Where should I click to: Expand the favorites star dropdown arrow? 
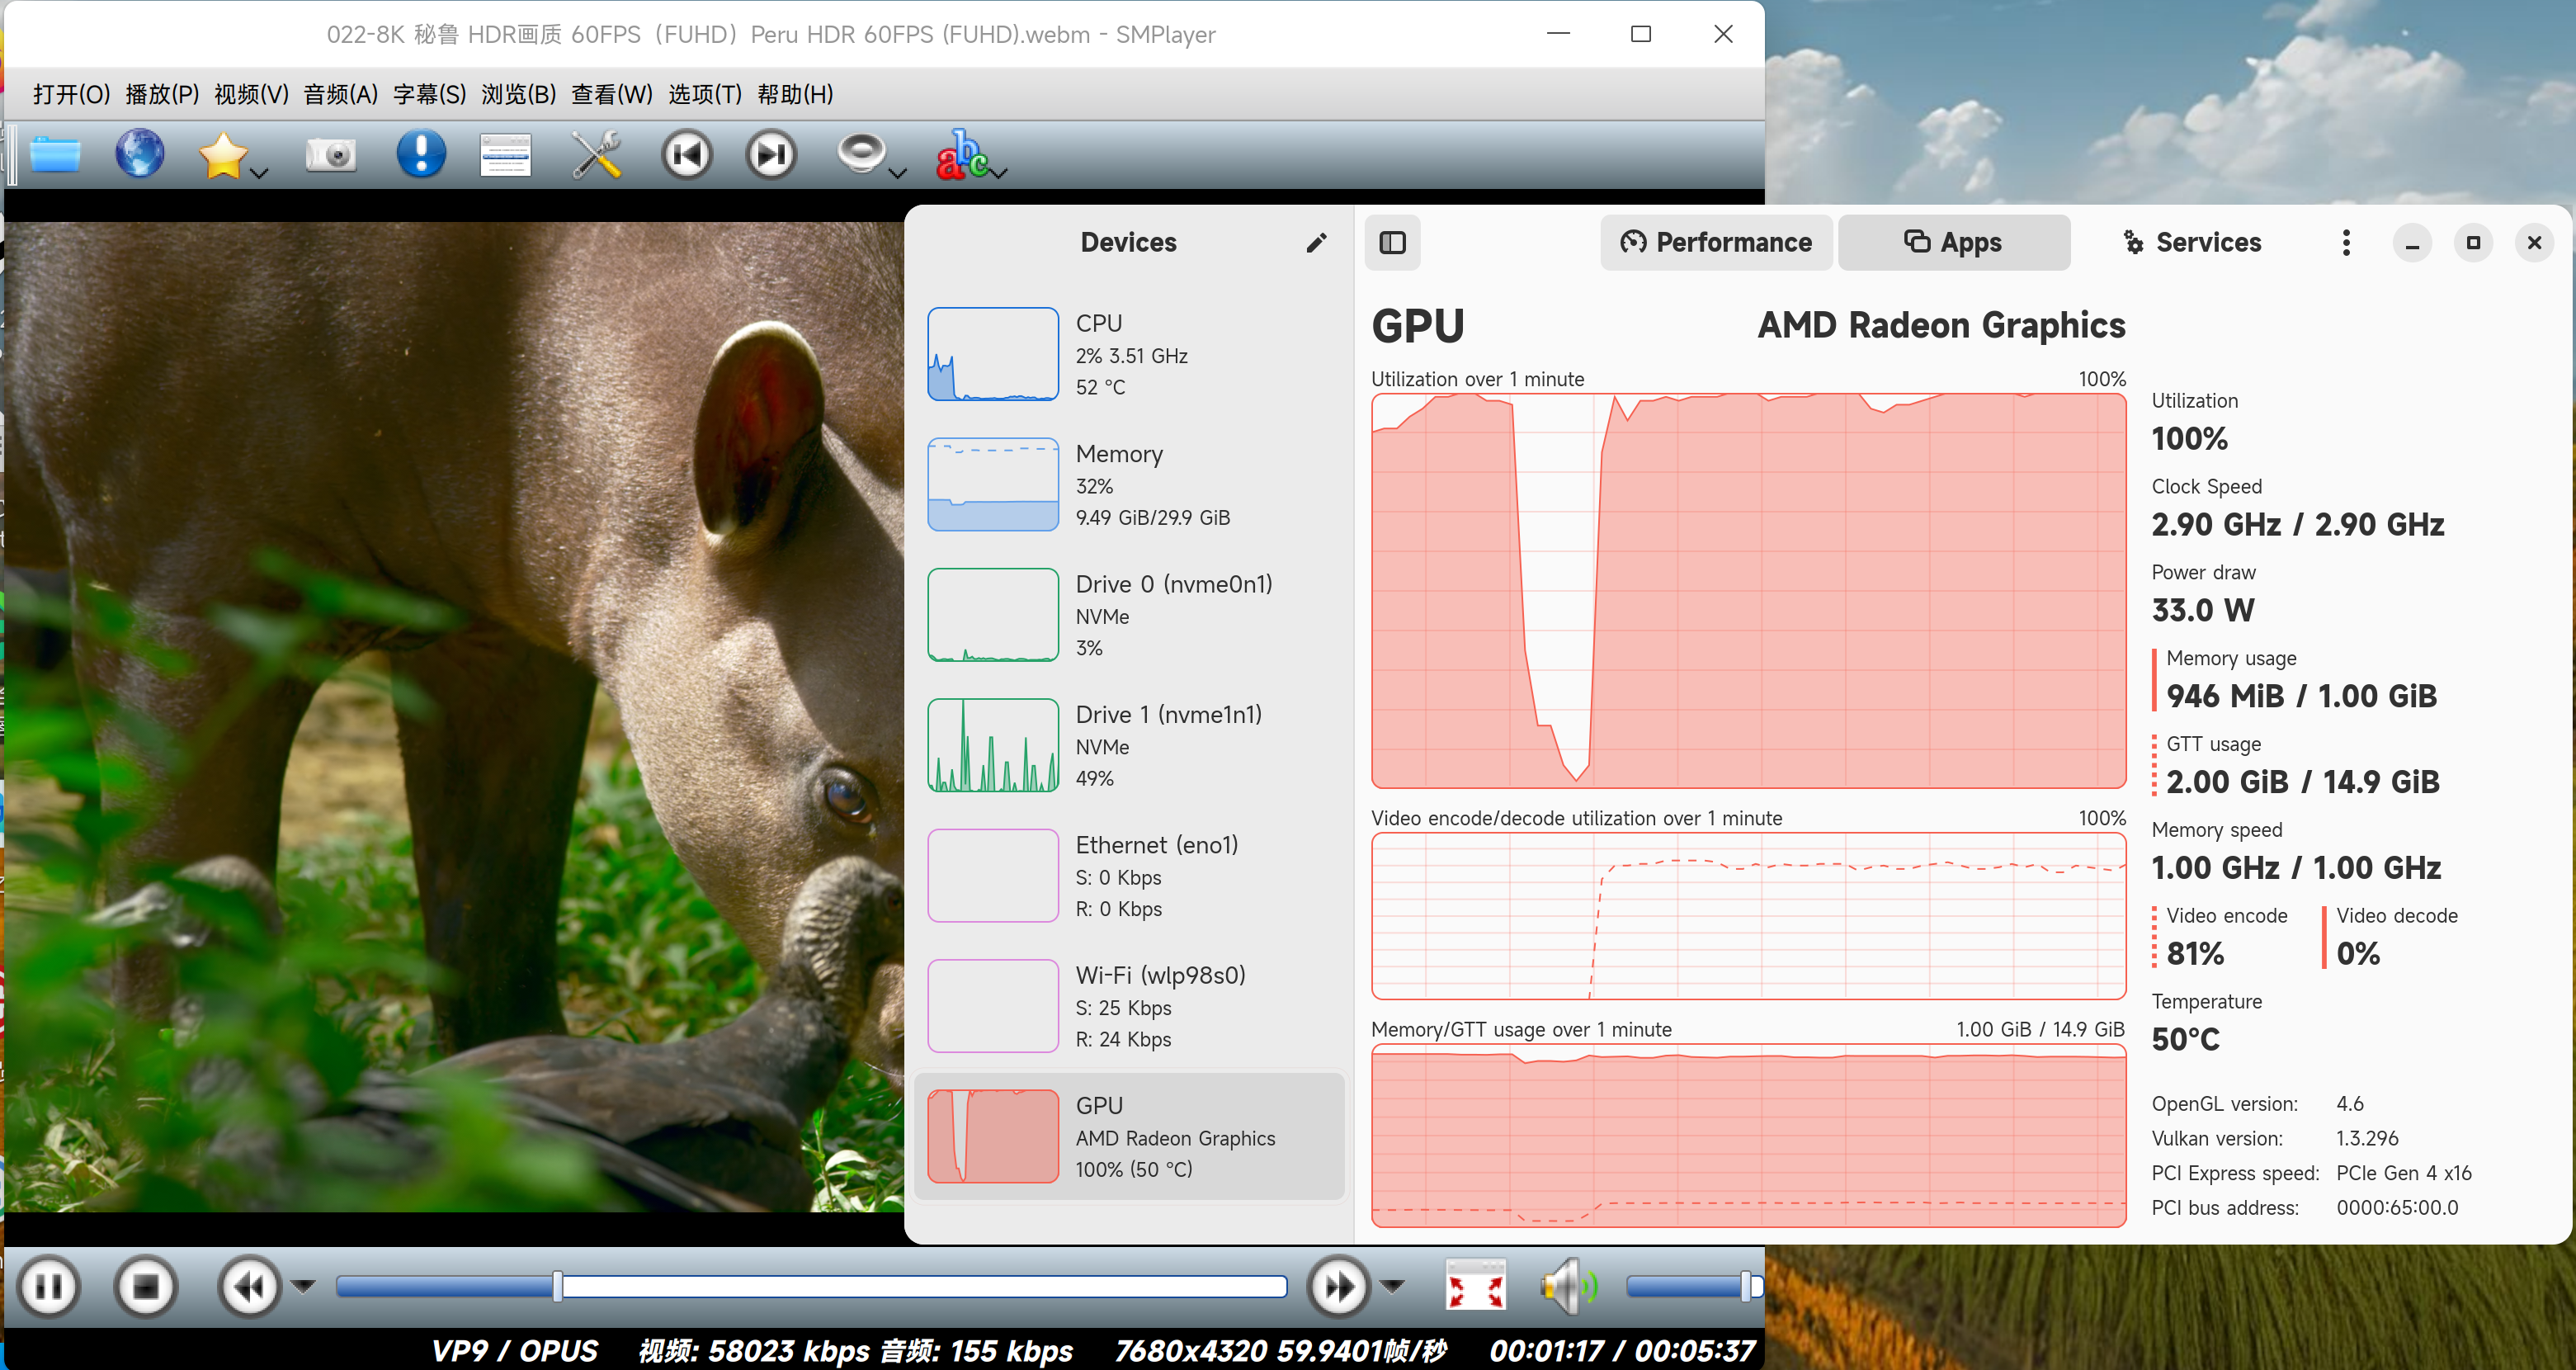coord(259,173)
